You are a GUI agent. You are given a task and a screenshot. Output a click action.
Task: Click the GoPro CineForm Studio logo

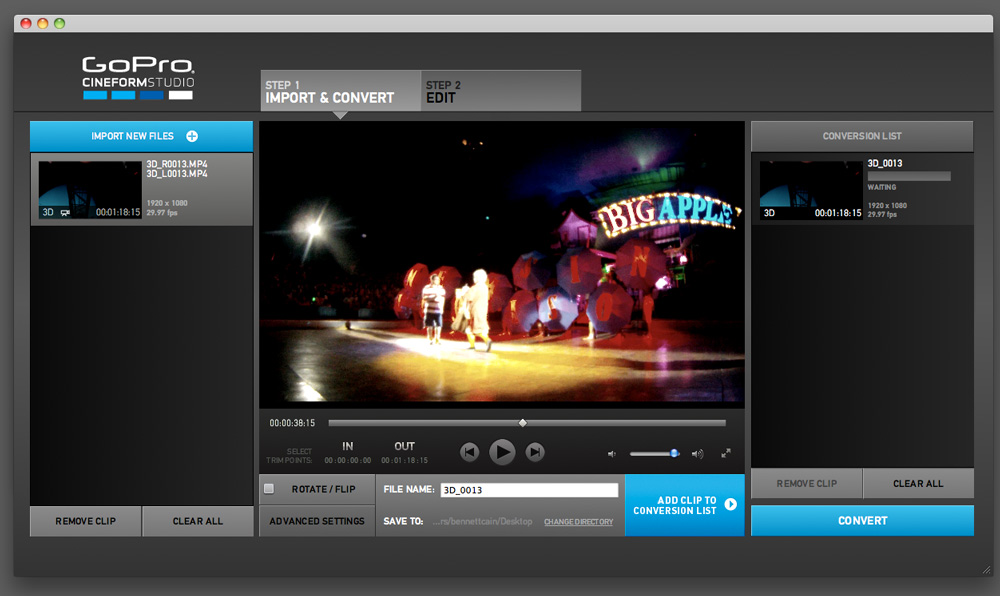click(x=138, y=78)
